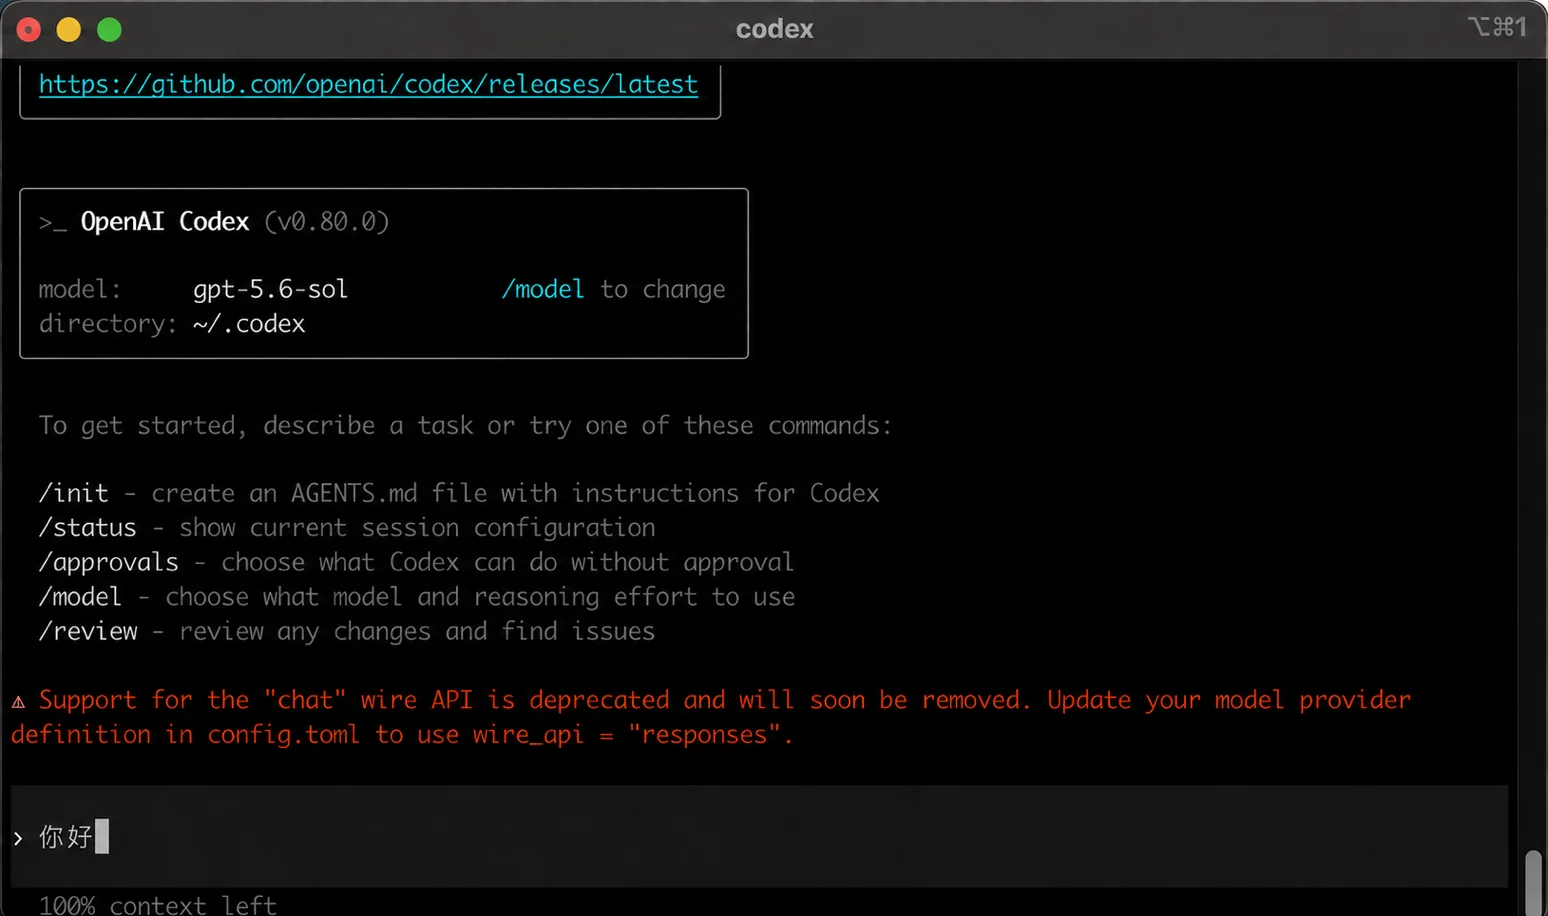This screenshot has height=916, width=1548.
Task: Click the vertical scrollbar thumb
Action: tap(1534, 882)
